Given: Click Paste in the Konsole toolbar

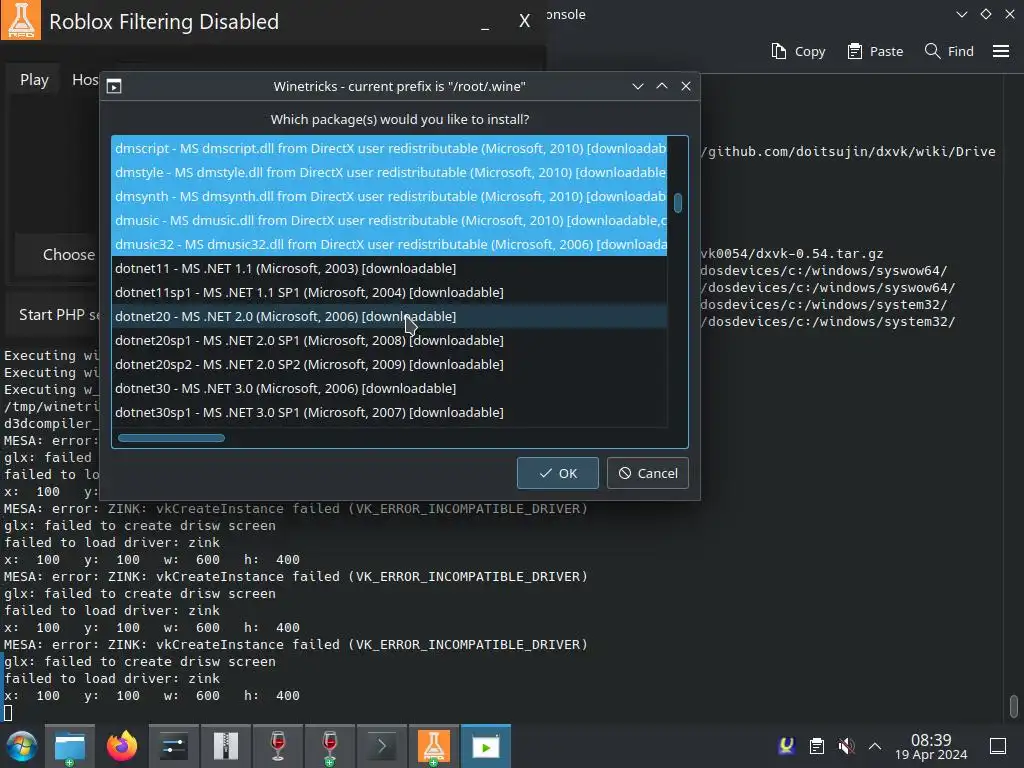Looking at the screenshot, I should coord(875,51).
